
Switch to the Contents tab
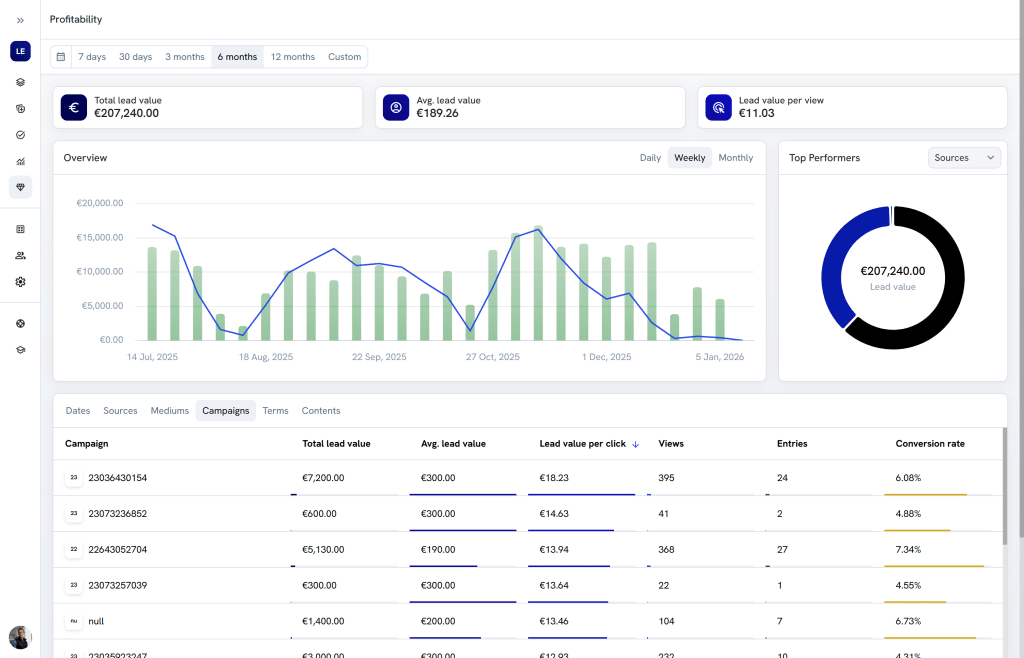(321, 411)
